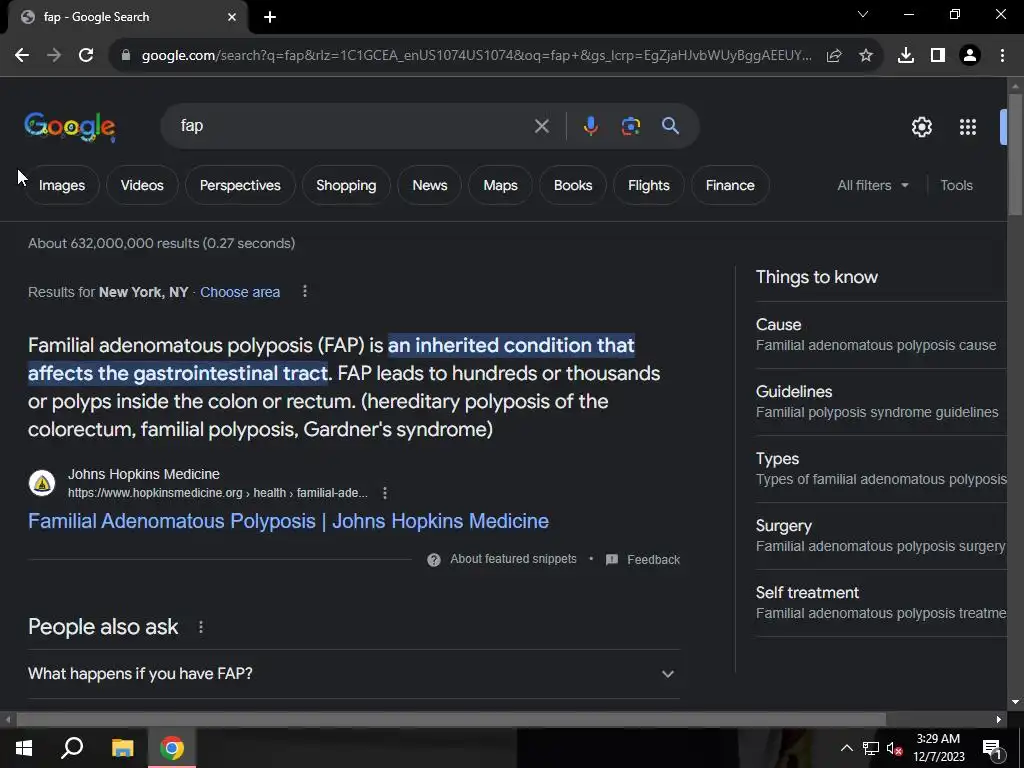
Task: Open the Cause item in Things to know
Action: (x=881, y=334)
